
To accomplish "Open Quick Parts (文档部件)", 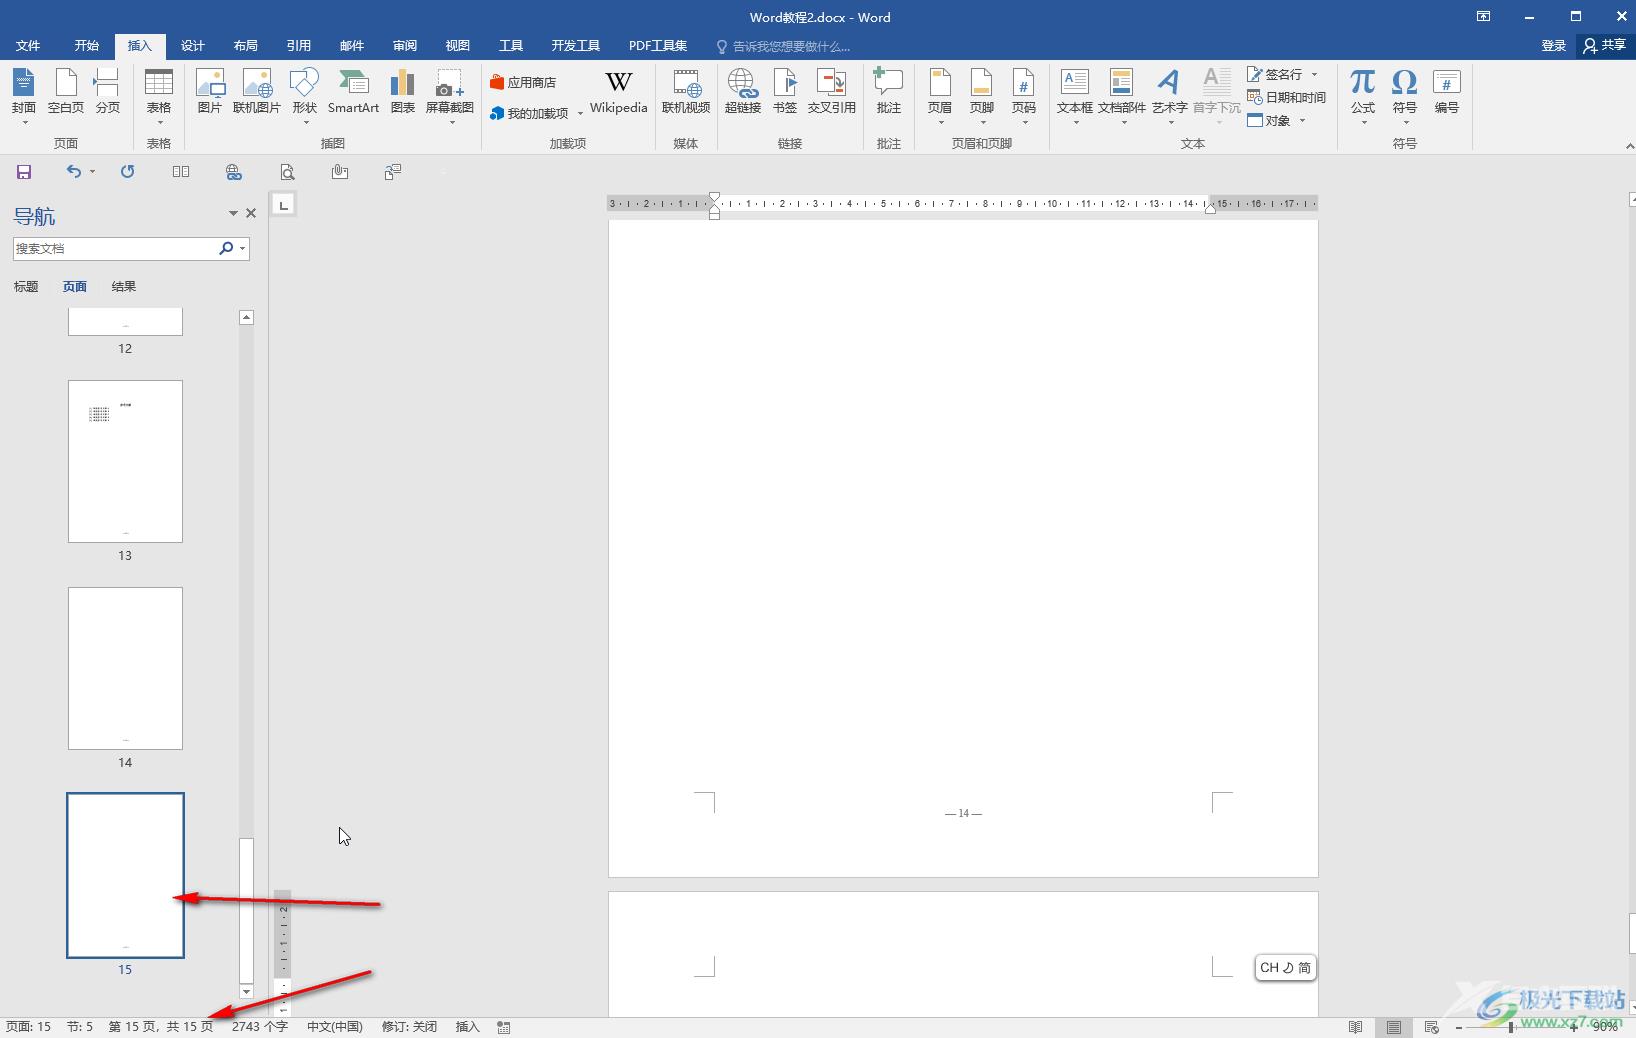I will click(x=1122, y=96).
